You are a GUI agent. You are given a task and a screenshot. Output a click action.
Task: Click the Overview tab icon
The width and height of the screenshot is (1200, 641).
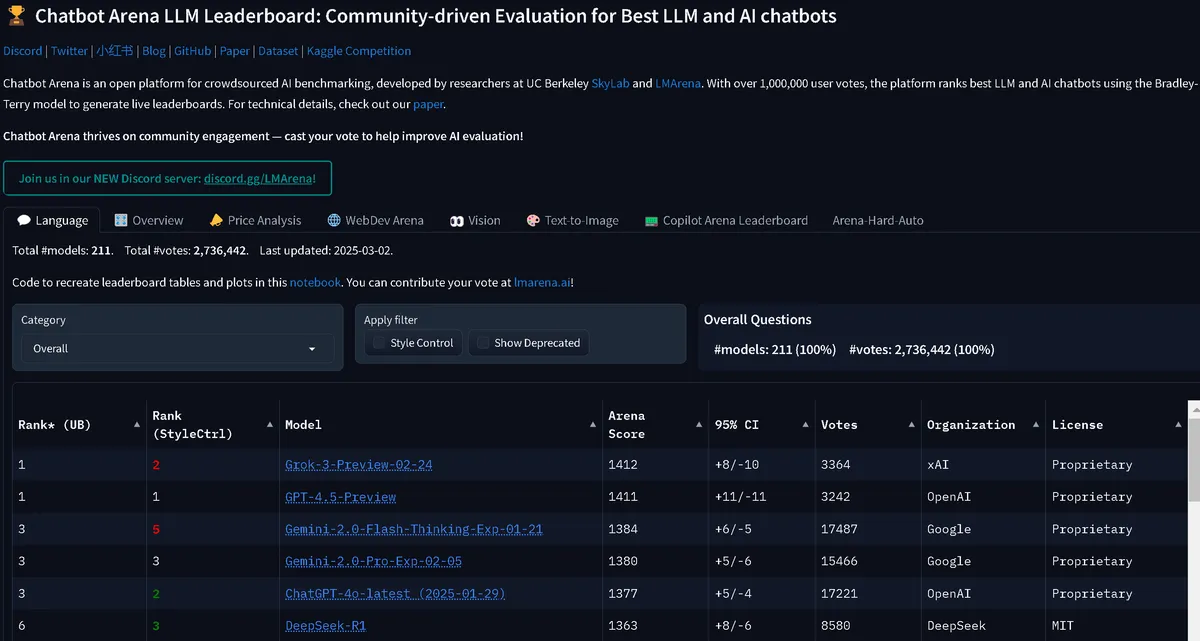121,220
